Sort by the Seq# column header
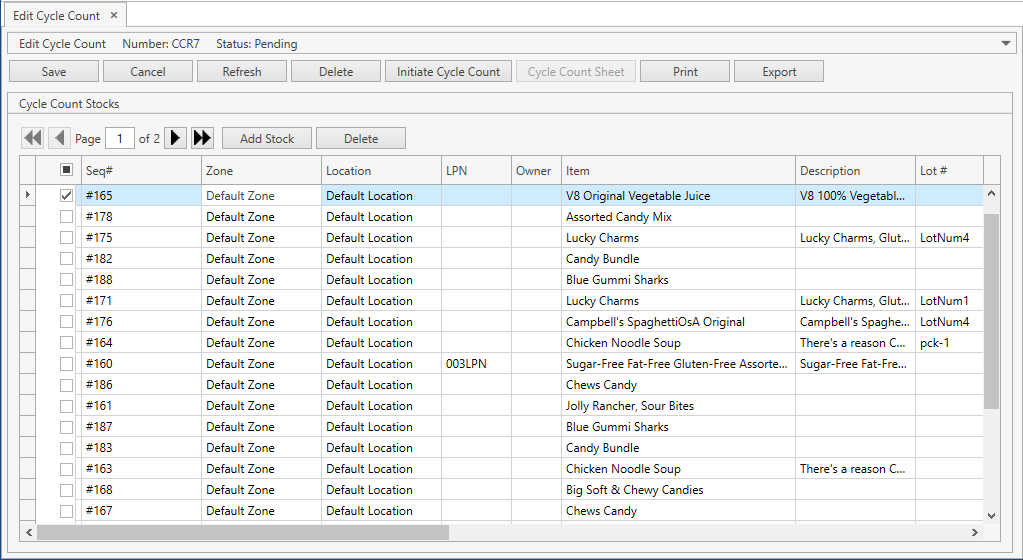This screenshot has width=1023, height=560. coord(140,171)
